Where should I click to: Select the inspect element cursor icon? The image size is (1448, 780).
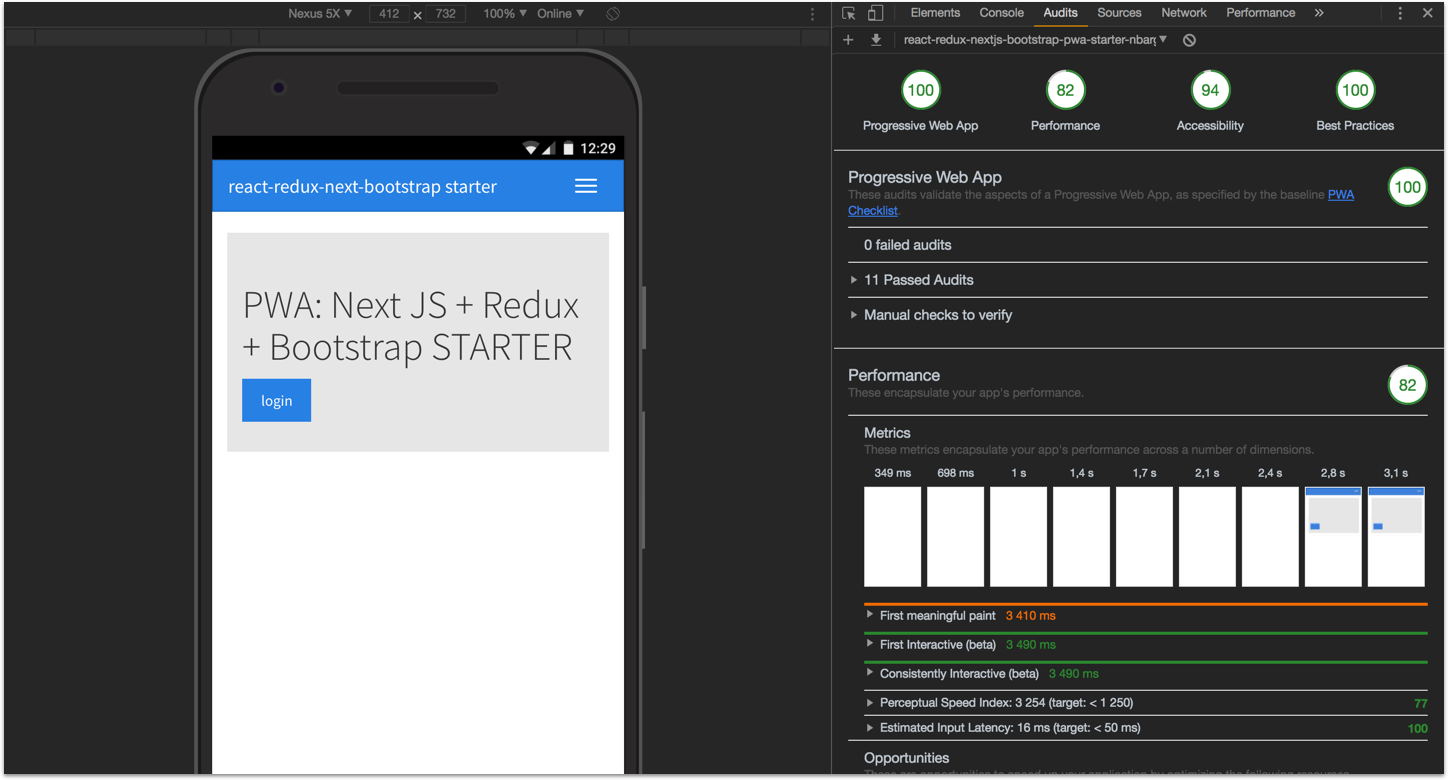click(x=849, y=13)
